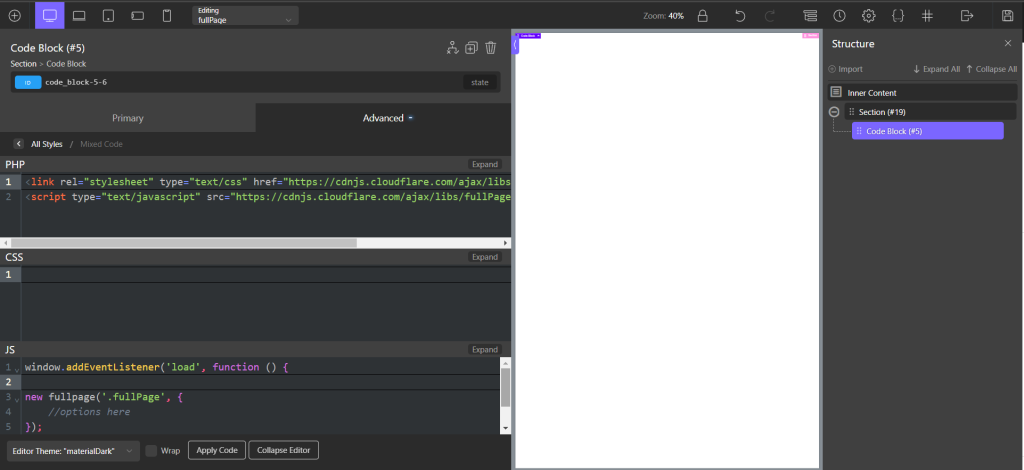Toggle the state button for the selector

click(x=480, y=82)
